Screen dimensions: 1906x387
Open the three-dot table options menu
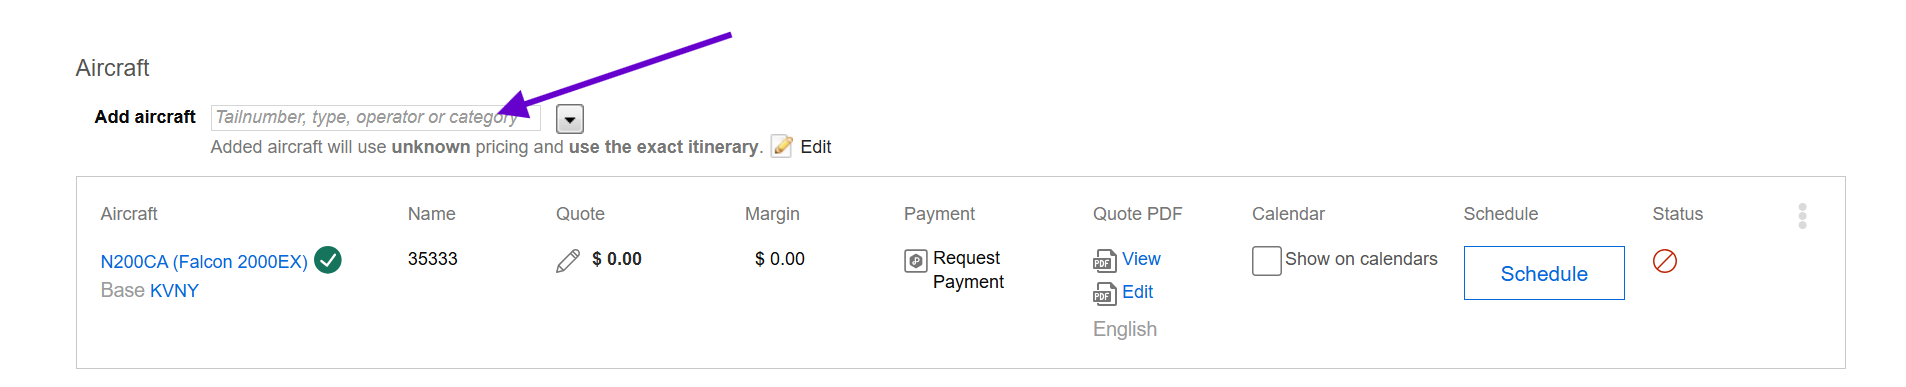tap(1802, 216)
